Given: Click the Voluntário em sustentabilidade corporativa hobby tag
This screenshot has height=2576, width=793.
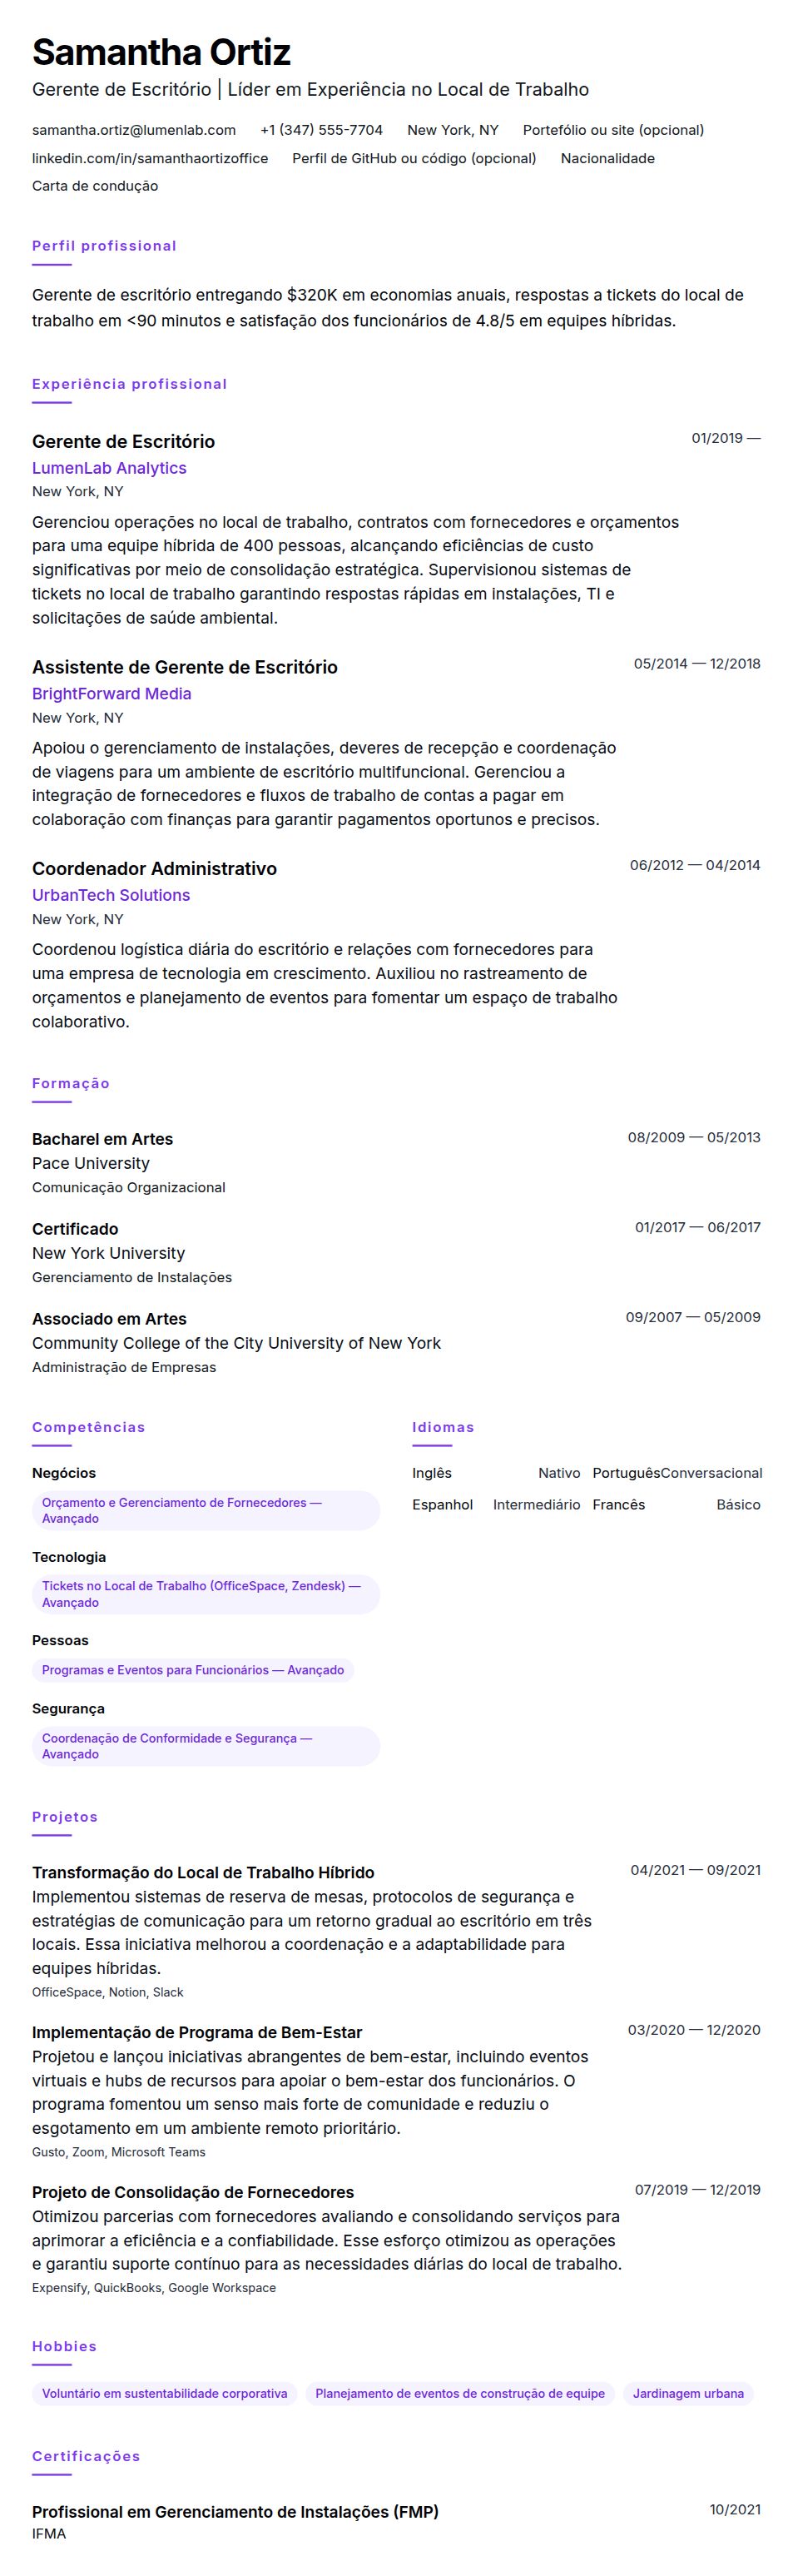Looking at the screenshot, I should pyautogui.click(x=165, y=2394).
